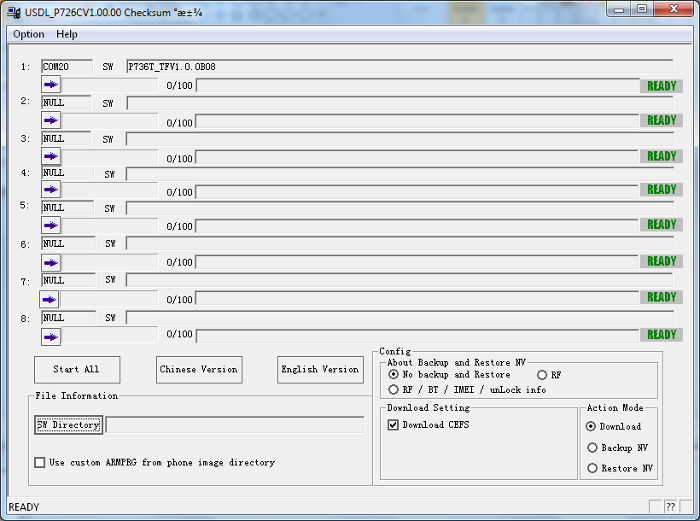Toggle the Download CEFS checkbox
Screen dimensions: 700x521
pos(393,425)
